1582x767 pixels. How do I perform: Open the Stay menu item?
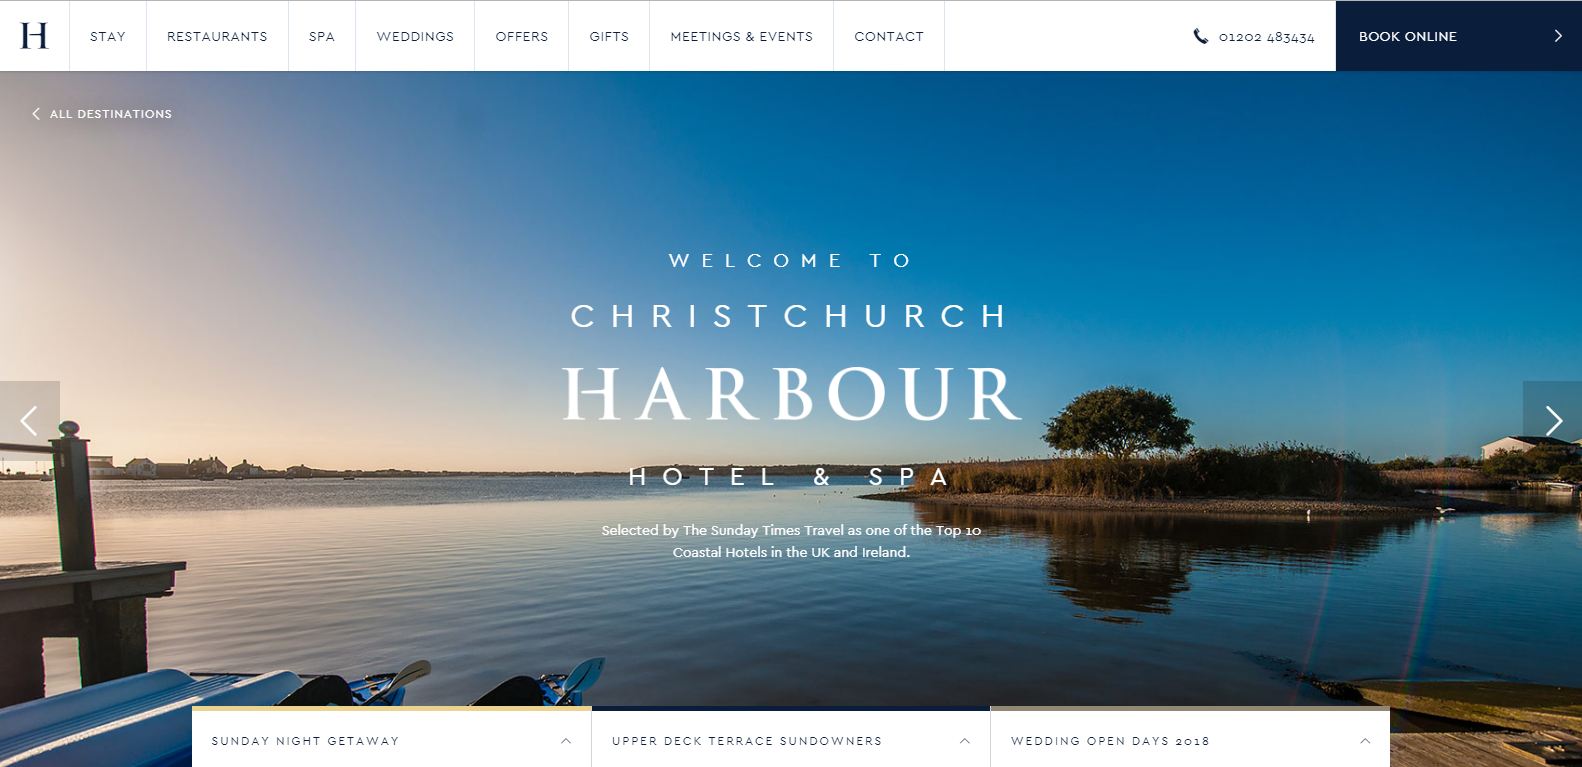tap(108, 36)
